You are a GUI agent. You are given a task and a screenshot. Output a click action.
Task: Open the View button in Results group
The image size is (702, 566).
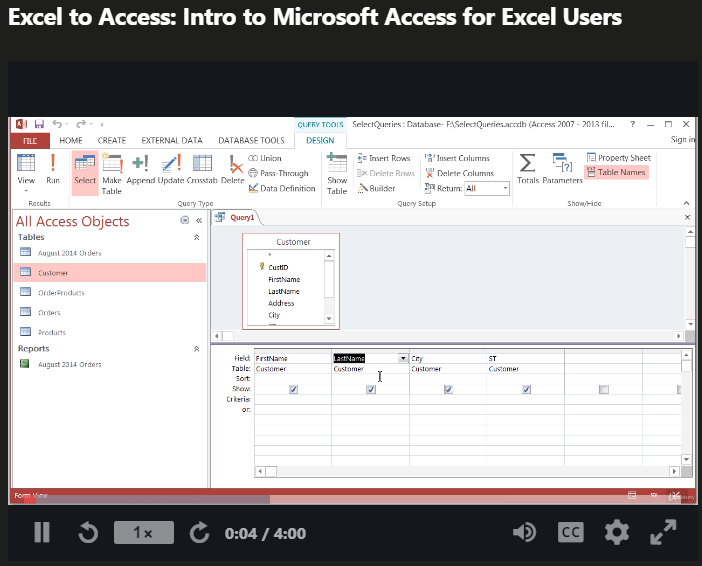26,169
